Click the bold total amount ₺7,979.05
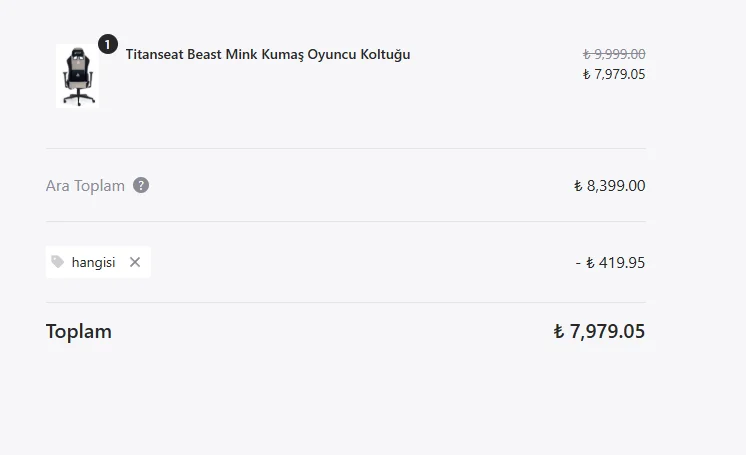The width and height of the screenshot is (746, 455). pos(600,332)
